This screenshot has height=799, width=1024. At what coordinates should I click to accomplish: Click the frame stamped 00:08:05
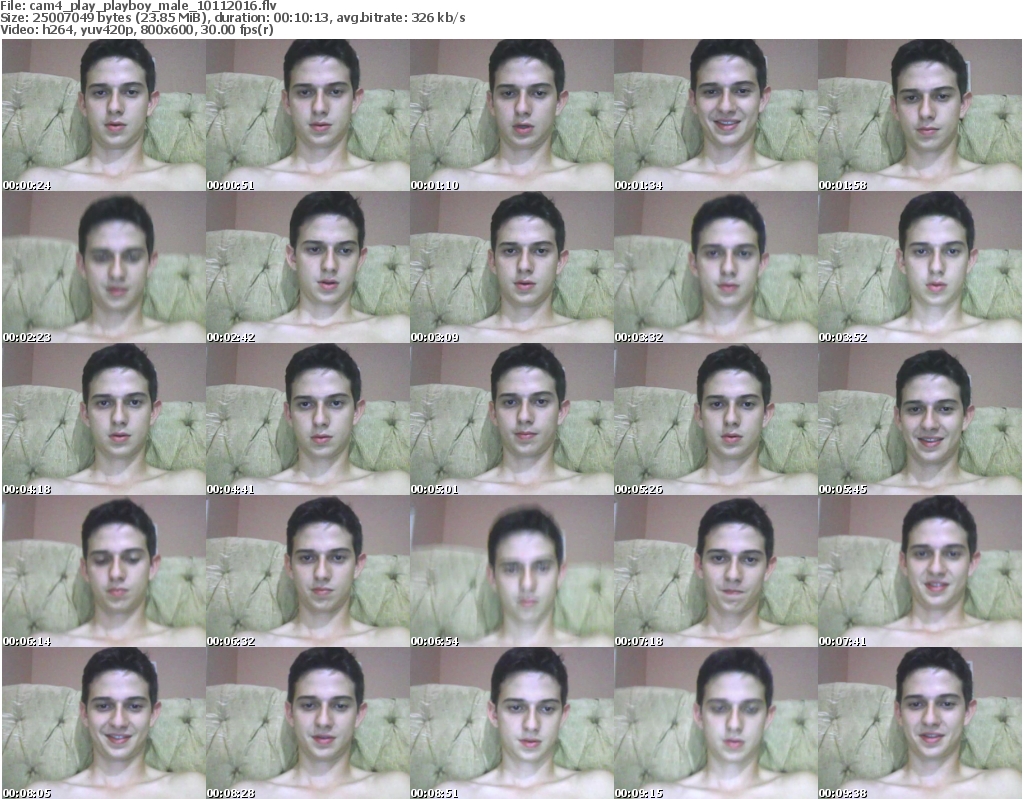point(104,723)
